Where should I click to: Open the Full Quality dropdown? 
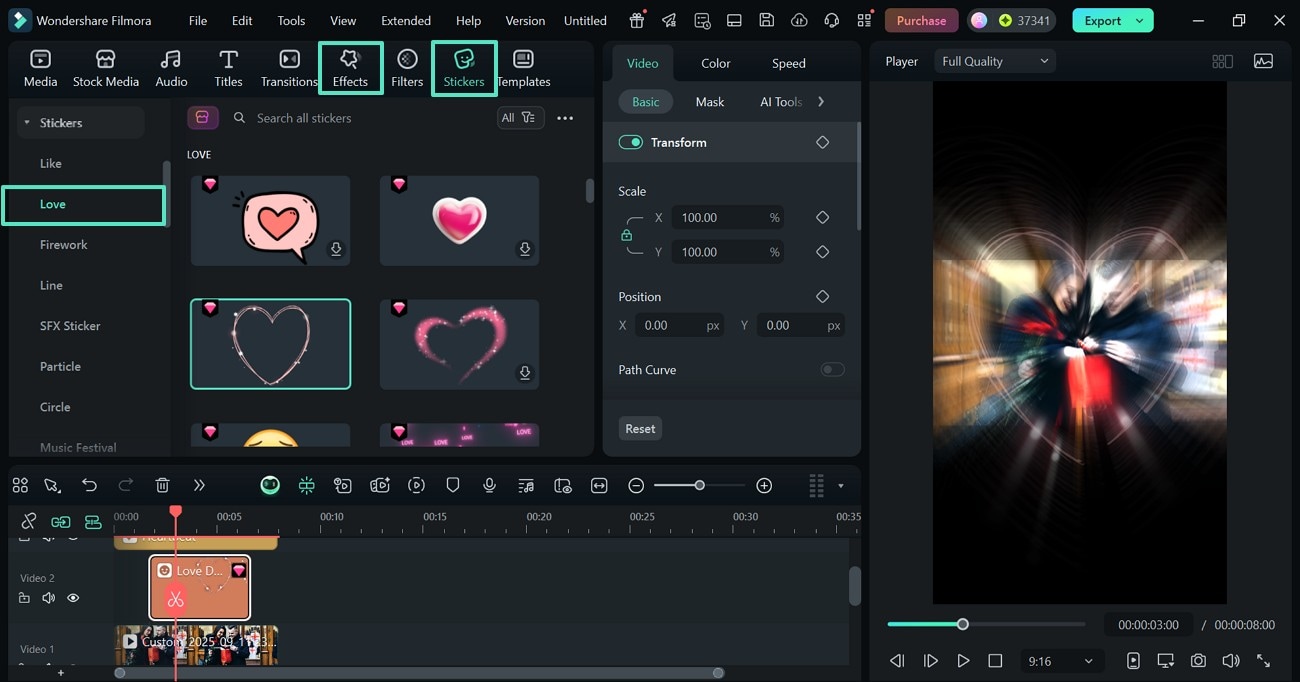(995, 61)
